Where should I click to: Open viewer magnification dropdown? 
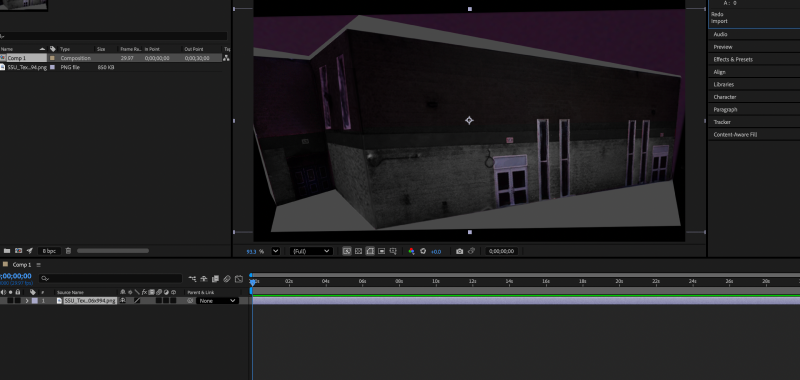click(x=276, y=251)
